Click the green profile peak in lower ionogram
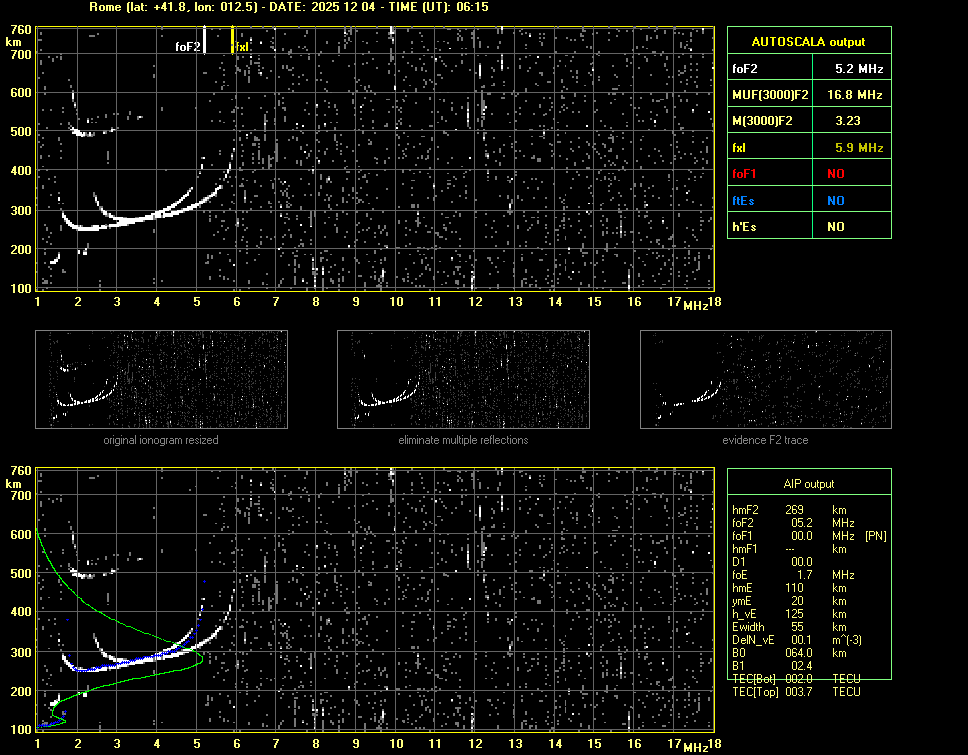The width and height of the screenshot is (968, 755). (x=201, y=658)
